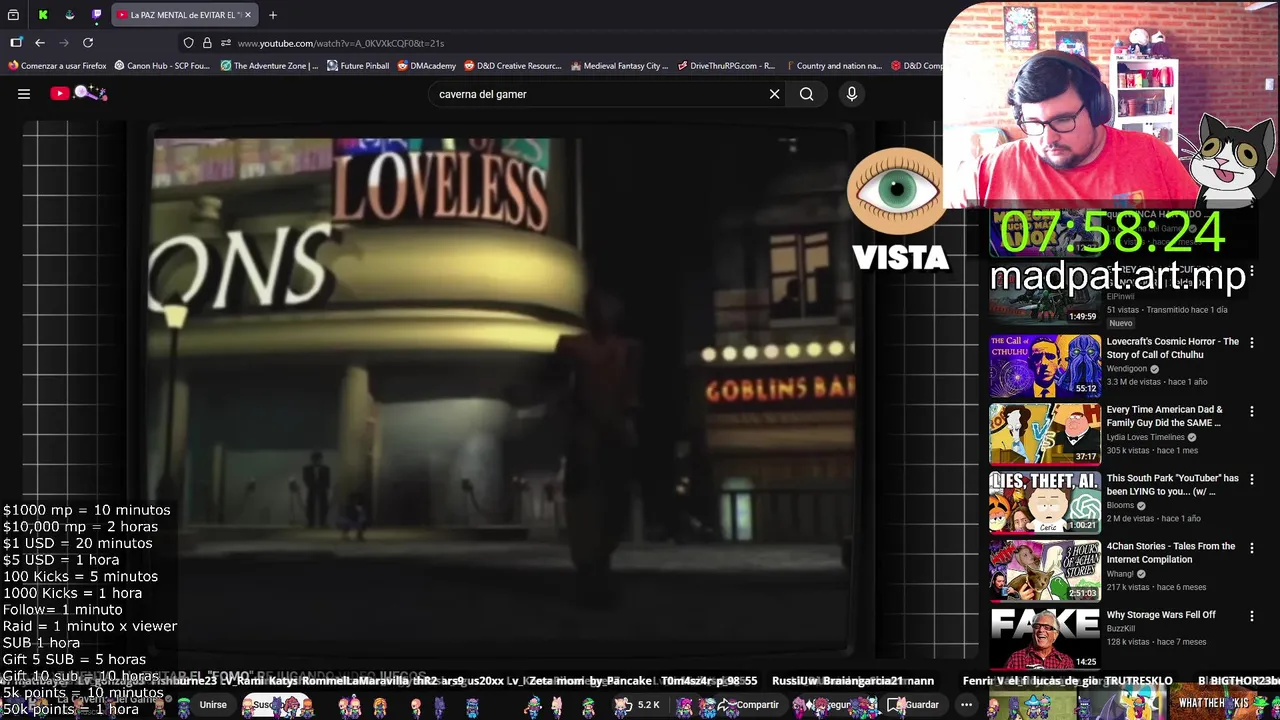The height and width of the screenshot is (720, 1280).
Task: Open 4Chan Stories video title
Action: click(x=1170, y=553)
